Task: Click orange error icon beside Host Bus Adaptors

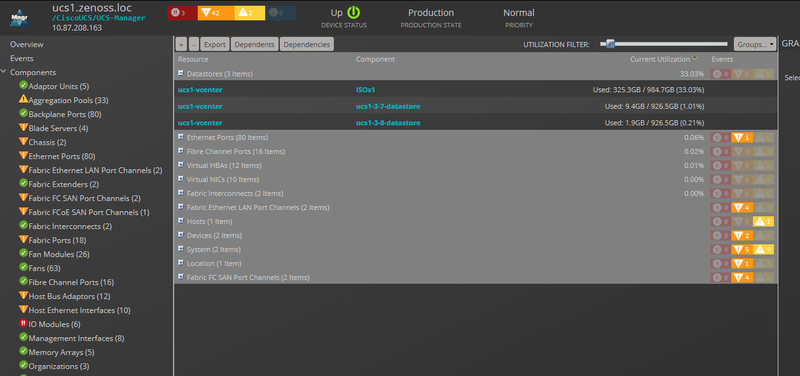Action: pos(23,295)
